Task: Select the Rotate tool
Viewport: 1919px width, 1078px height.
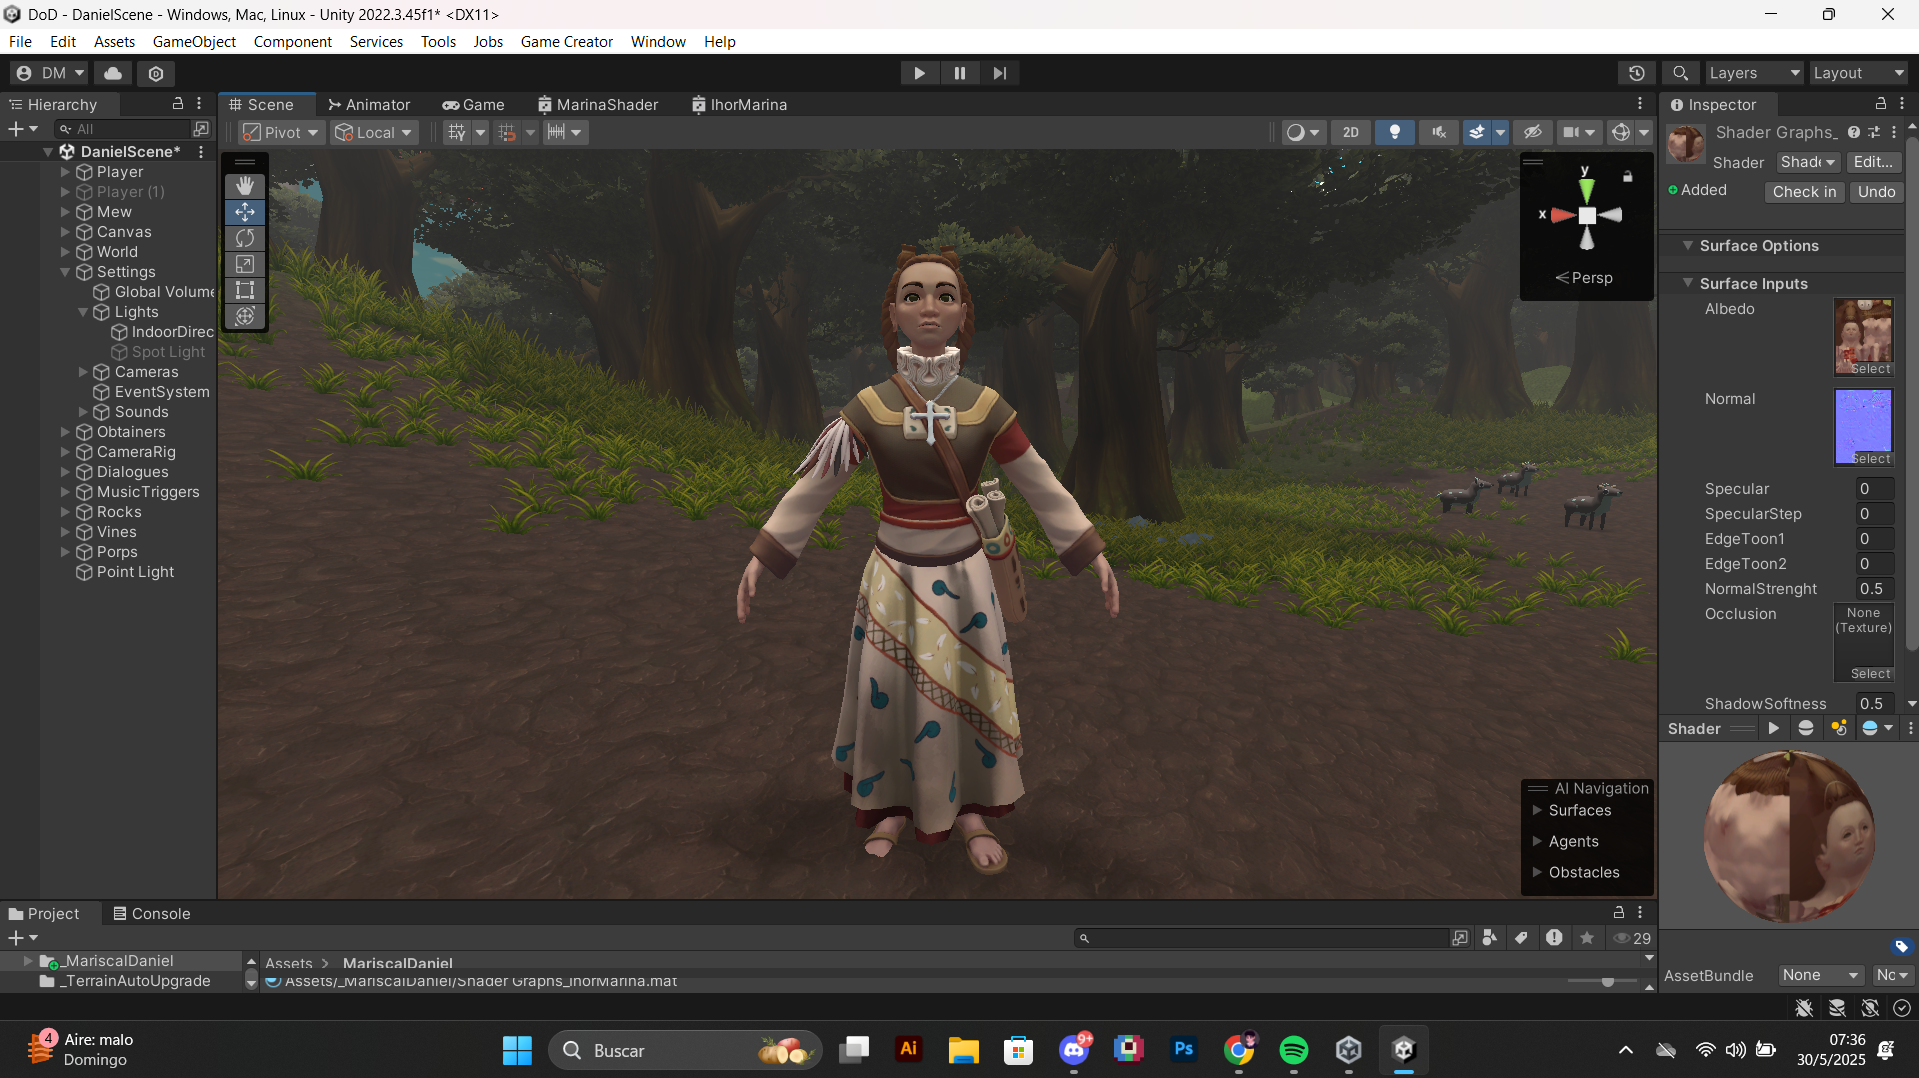Action: 245,238
